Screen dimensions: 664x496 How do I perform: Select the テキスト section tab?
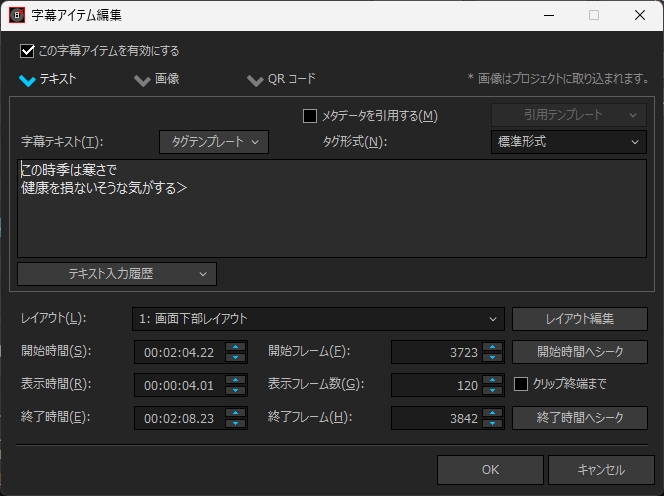coord(48,79)
